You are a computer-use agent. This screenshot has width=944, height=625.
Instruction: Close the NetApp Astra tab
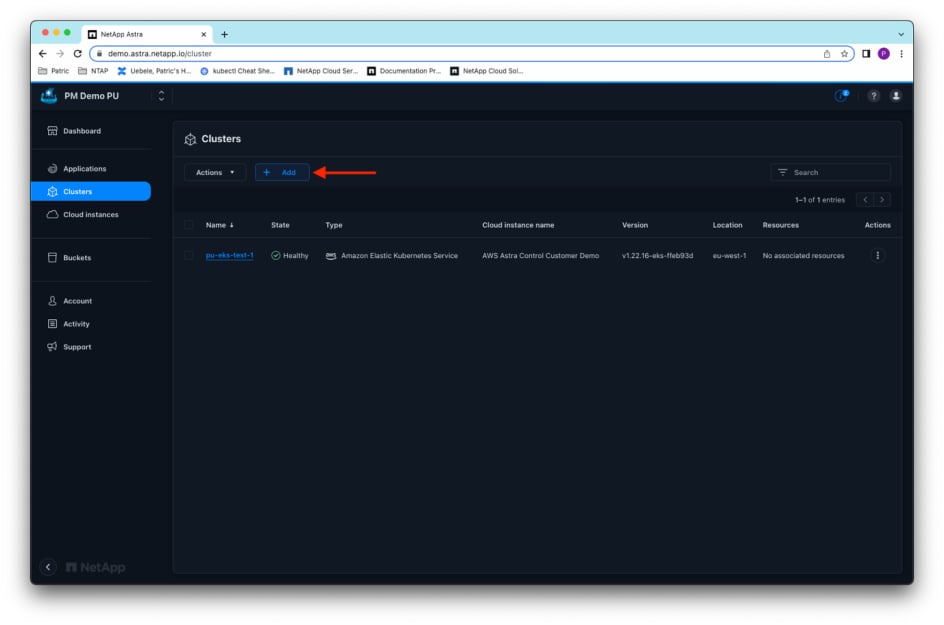point(203,34)
